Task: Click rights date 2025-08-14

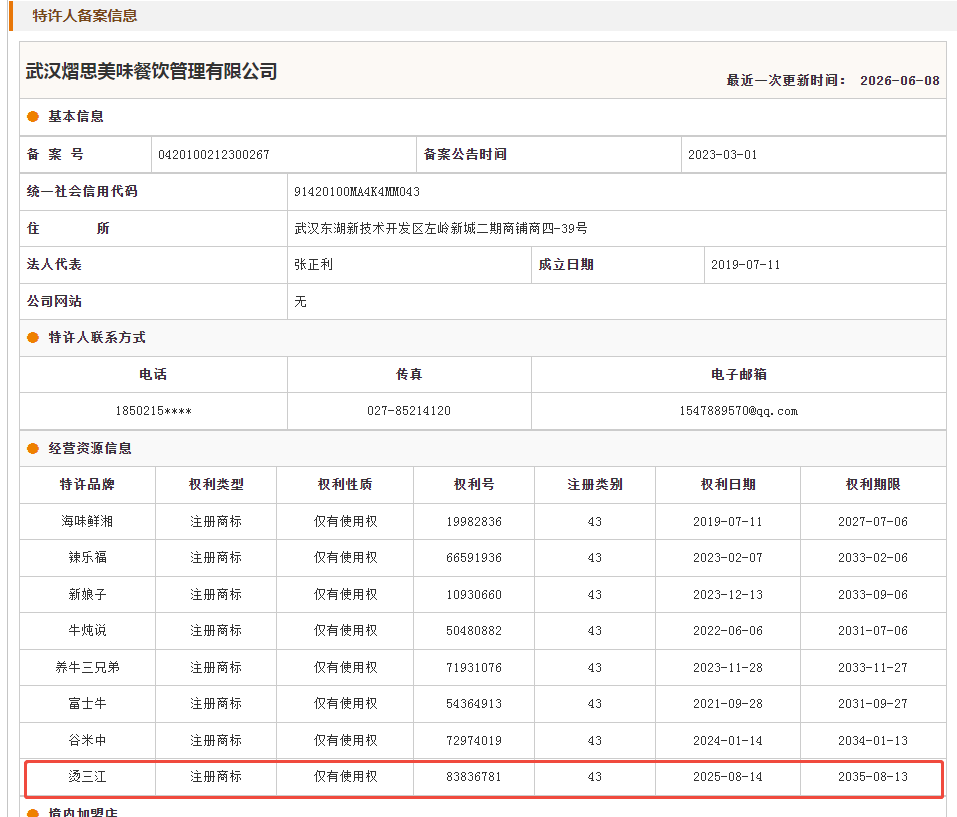Action: (728, 777)
